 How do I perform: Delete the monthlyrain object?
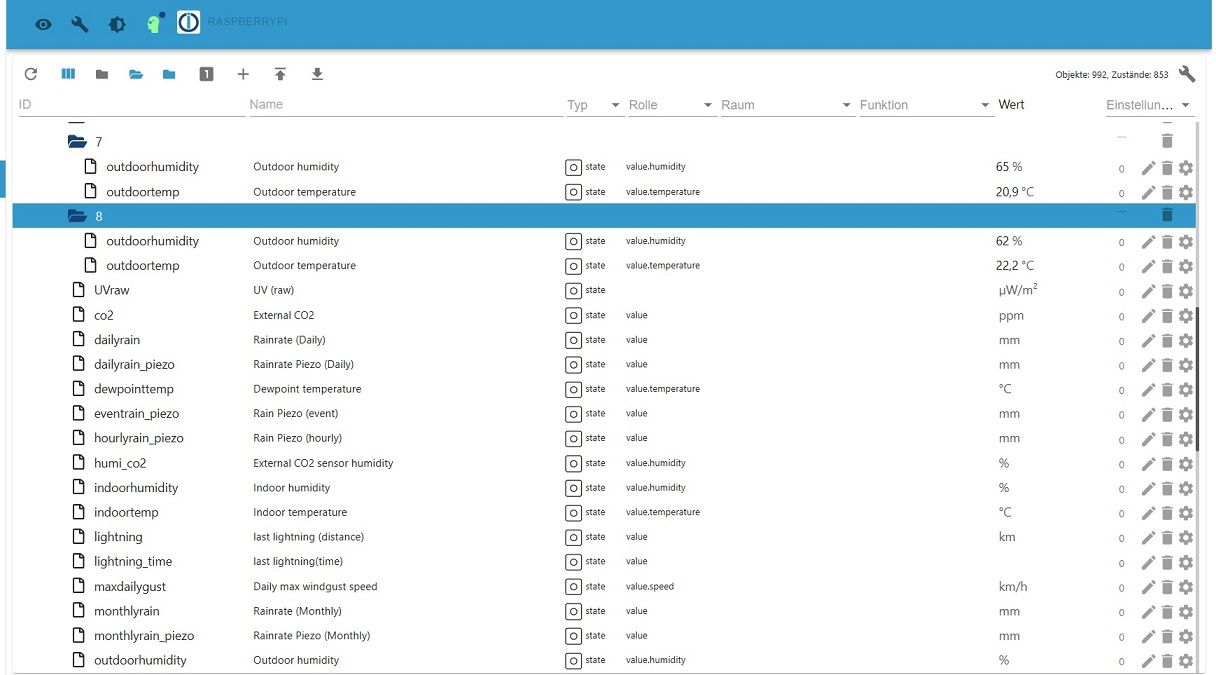1167,612
